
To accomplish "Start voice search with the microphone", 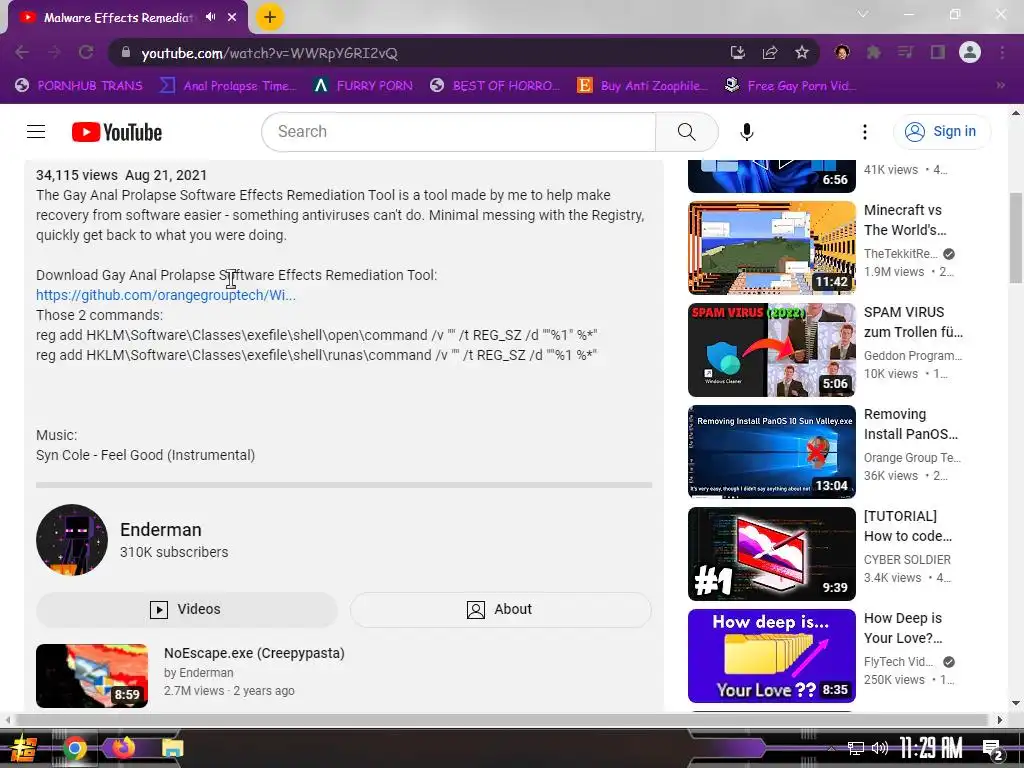I will point(746,132).
